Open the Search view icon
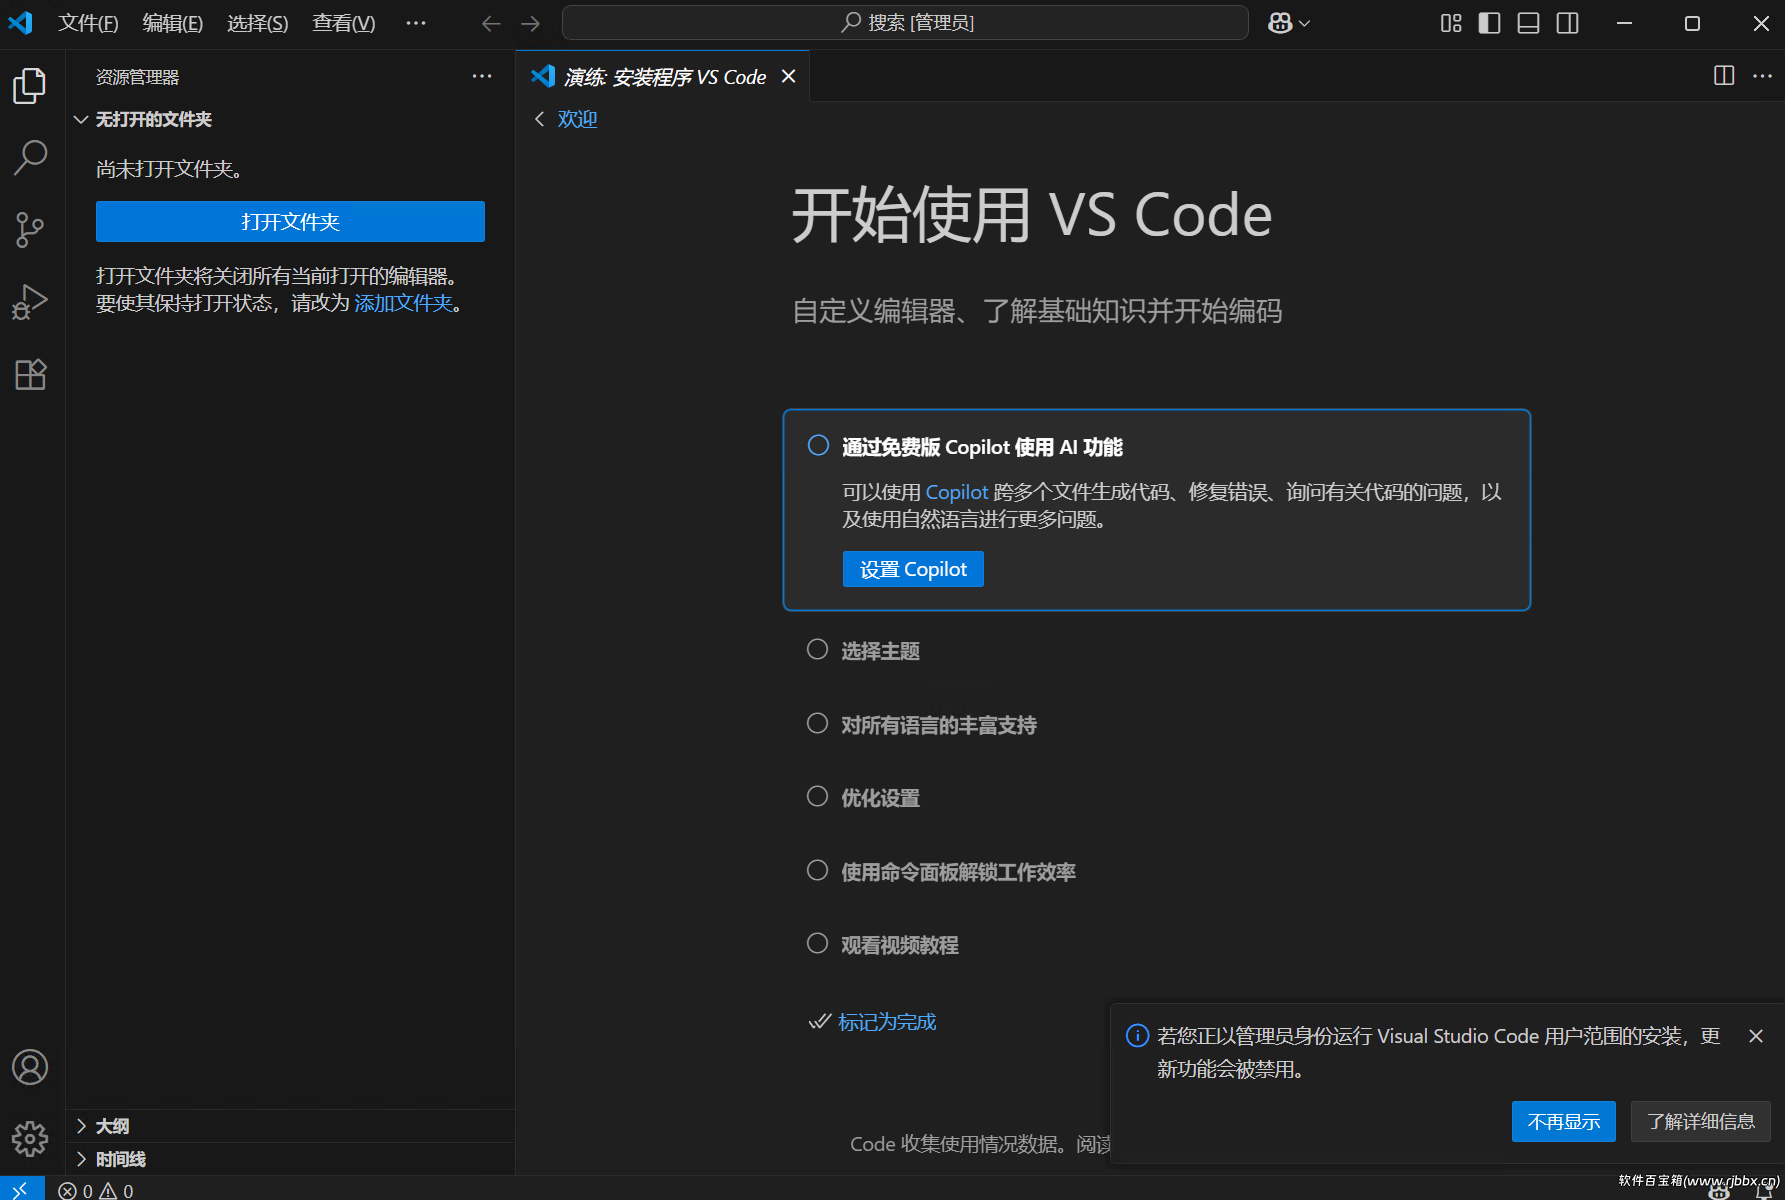Viewport: 1785px width, 1200px height. tap(30, 158)
